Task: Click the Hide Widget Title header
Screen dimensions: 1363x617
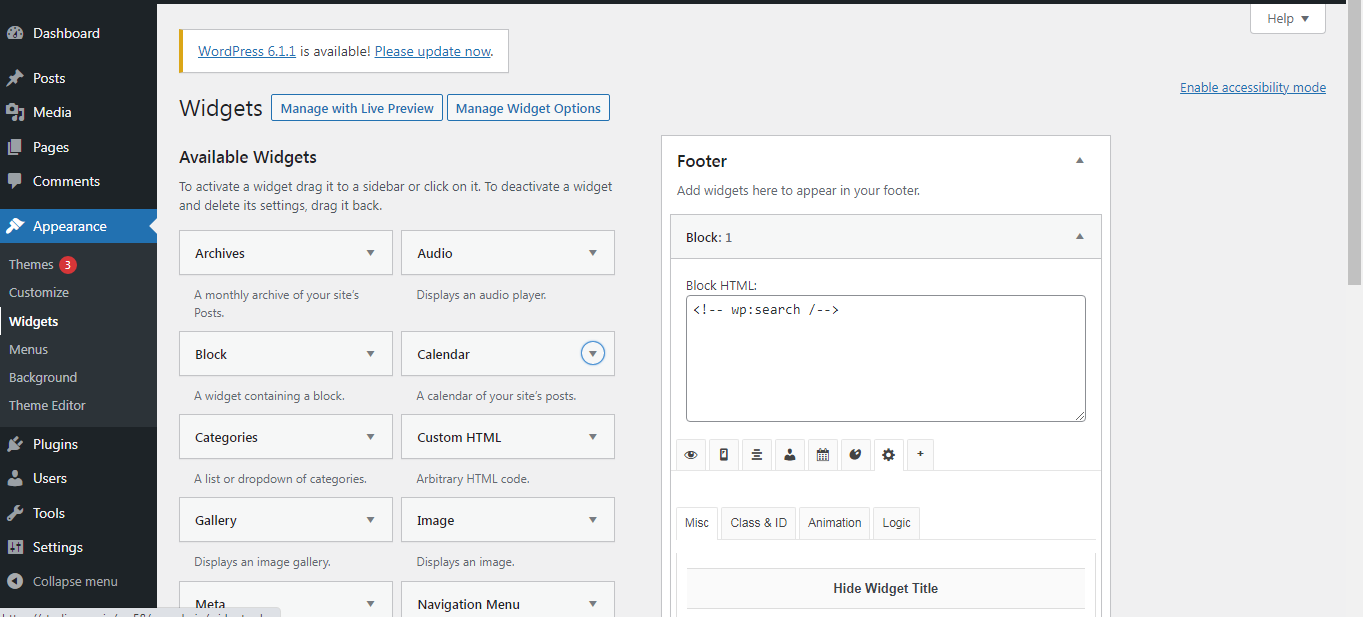Action: tap(886, 588)
